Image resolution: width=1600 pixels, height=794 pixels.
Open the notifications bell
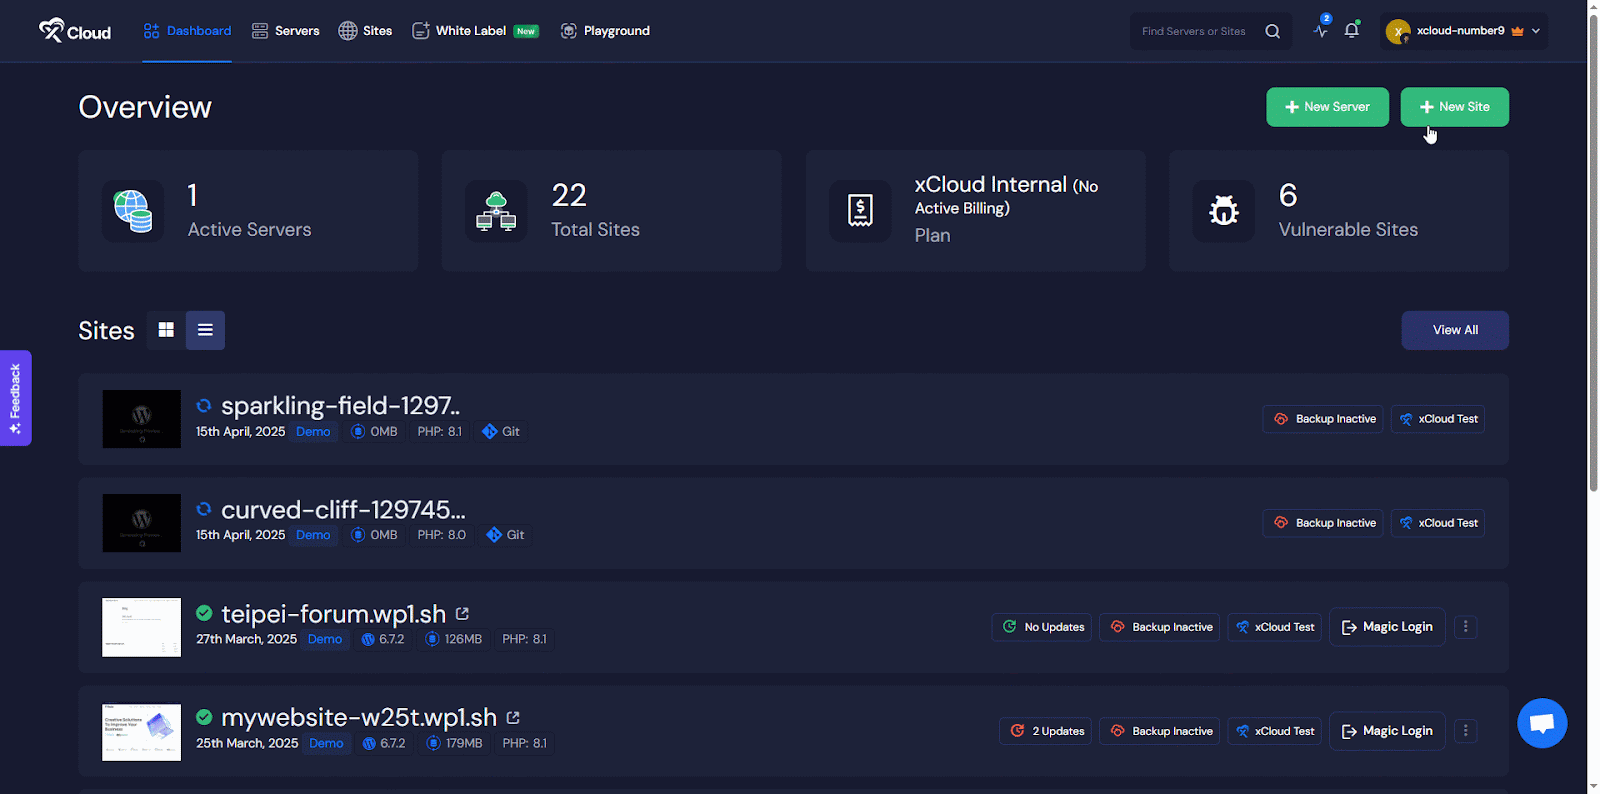(1352, 31)
